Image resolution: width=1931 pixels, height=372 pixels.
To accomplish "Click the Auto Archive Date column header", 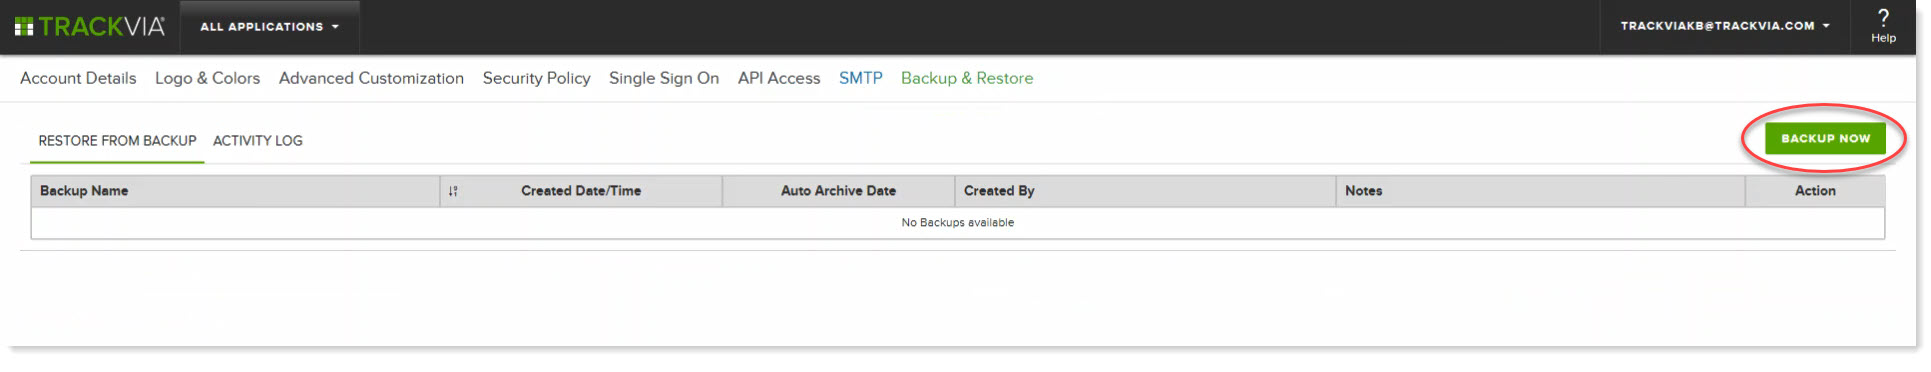I will click(838, 191).
